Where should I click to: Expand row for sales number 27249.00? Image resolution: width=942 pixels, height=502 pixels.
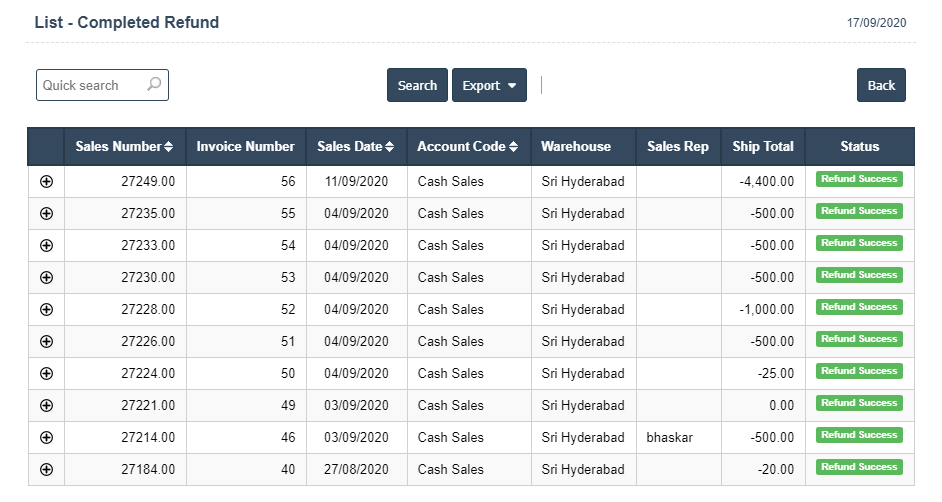click(46, 181)
